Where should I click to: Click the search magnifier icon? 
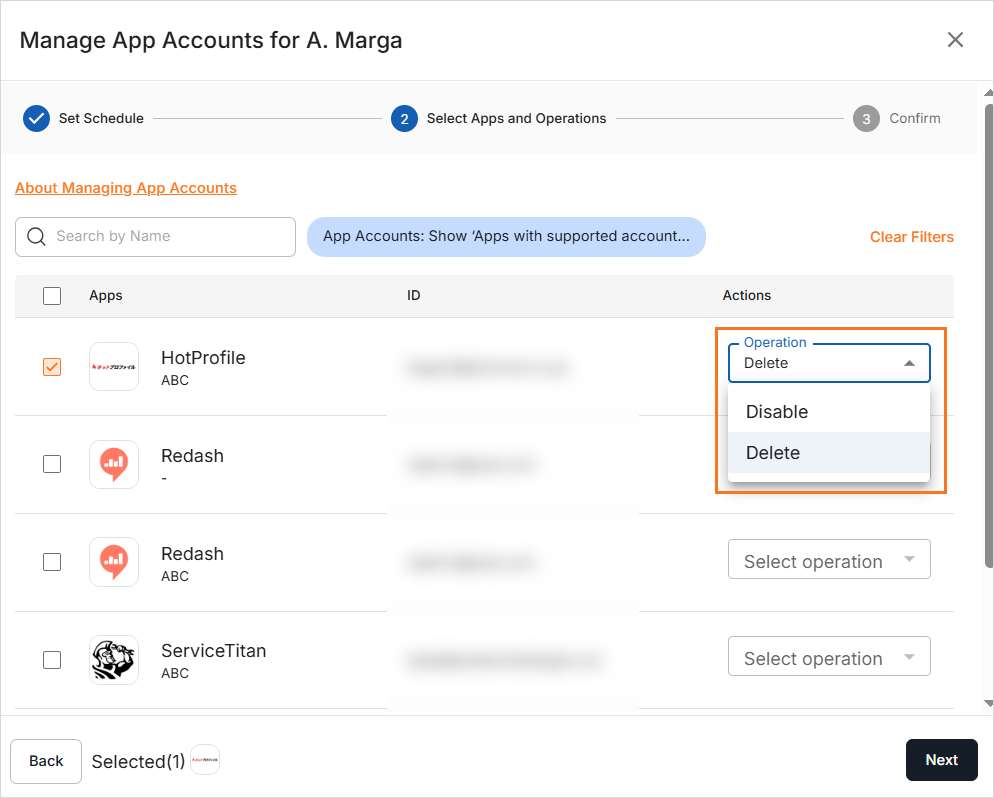tap(37, 237)
